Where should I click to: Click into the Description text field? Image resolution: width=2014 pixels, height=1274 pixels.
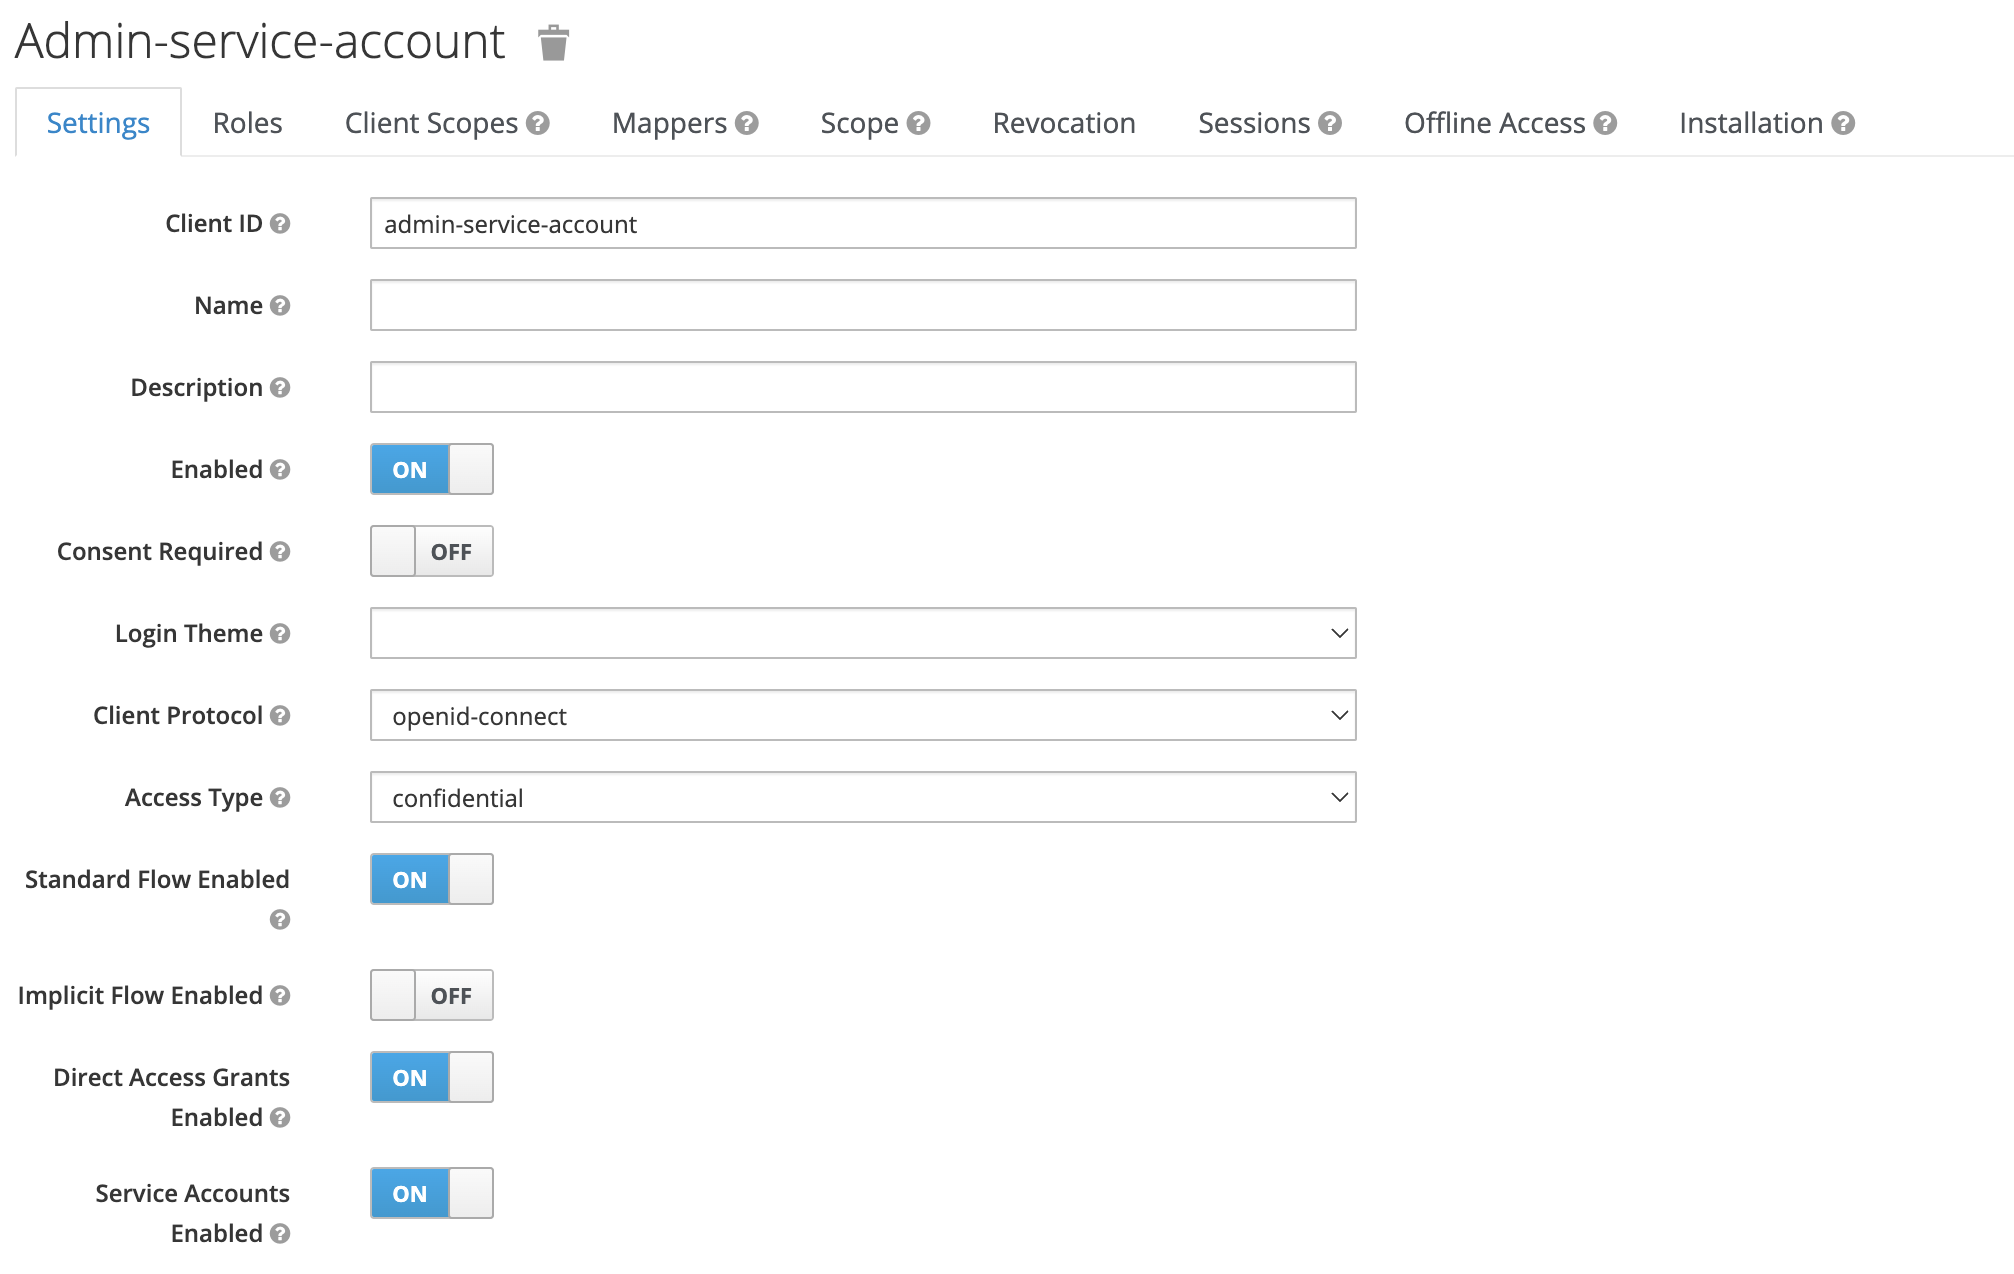coord(862,387)
